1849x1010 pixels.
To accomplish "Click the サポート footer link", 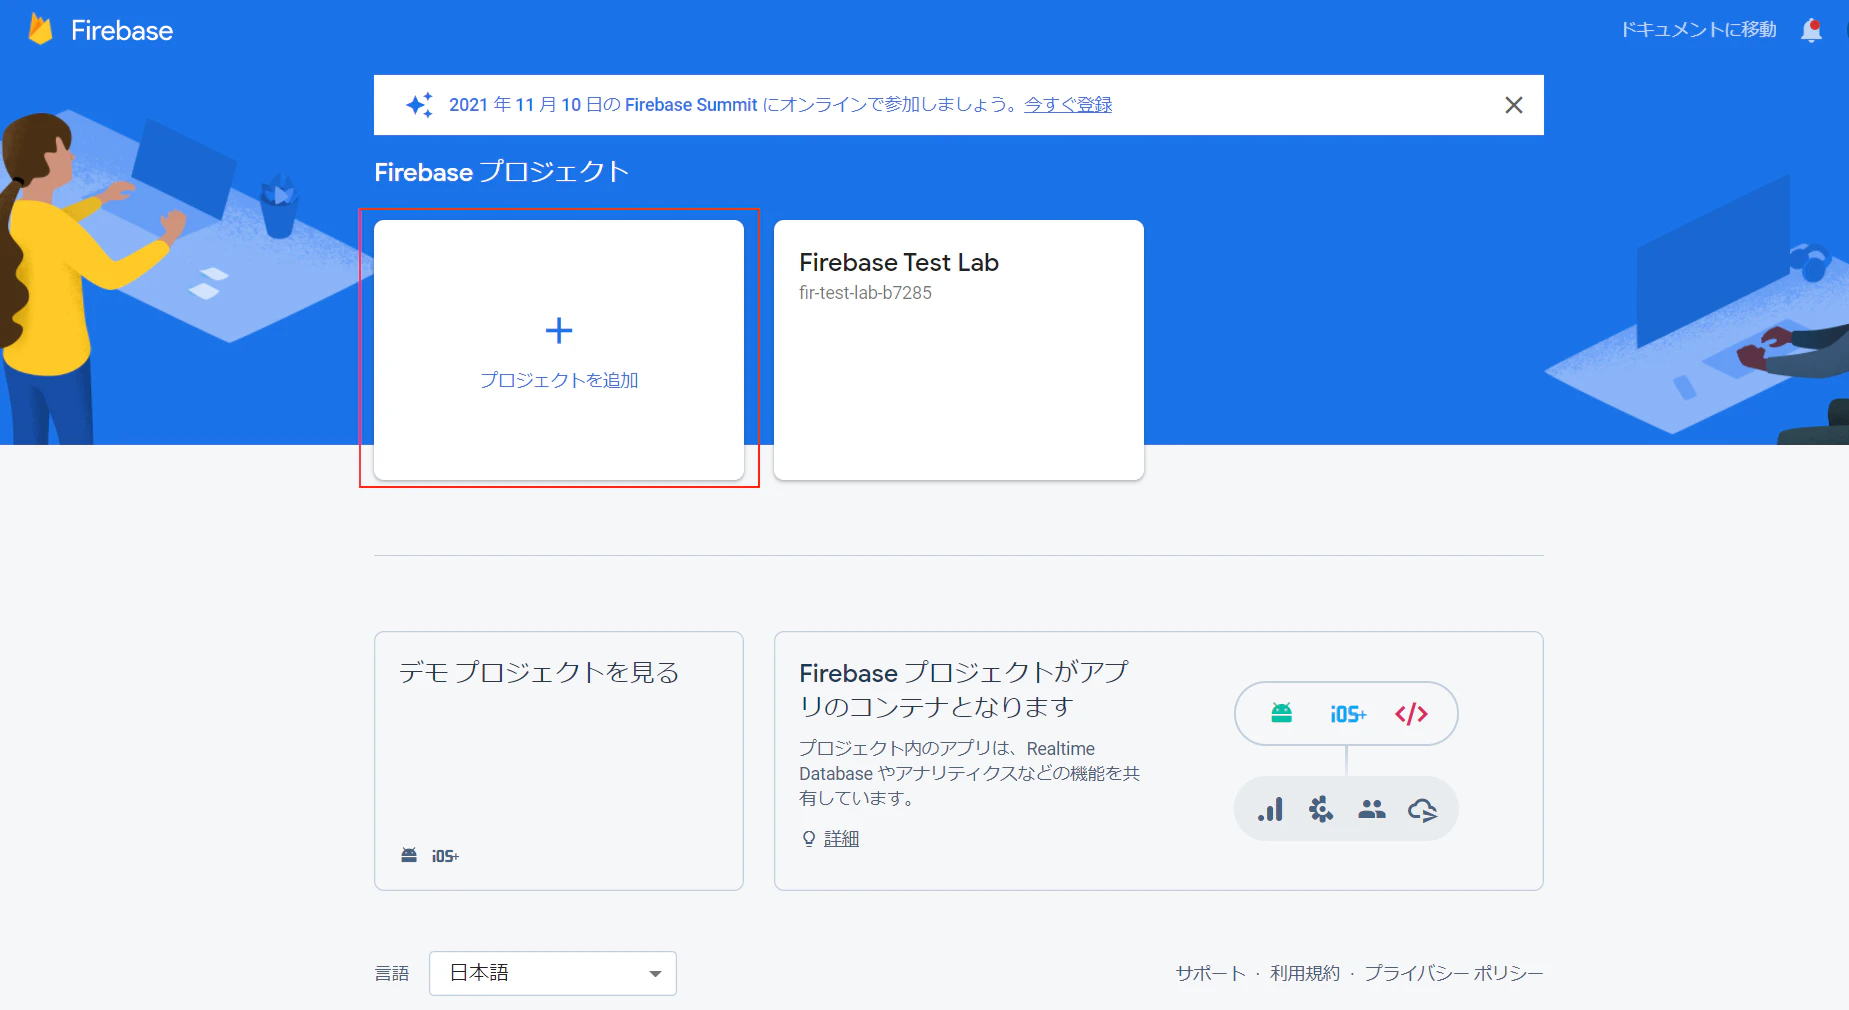I will tap(1210, 973).
